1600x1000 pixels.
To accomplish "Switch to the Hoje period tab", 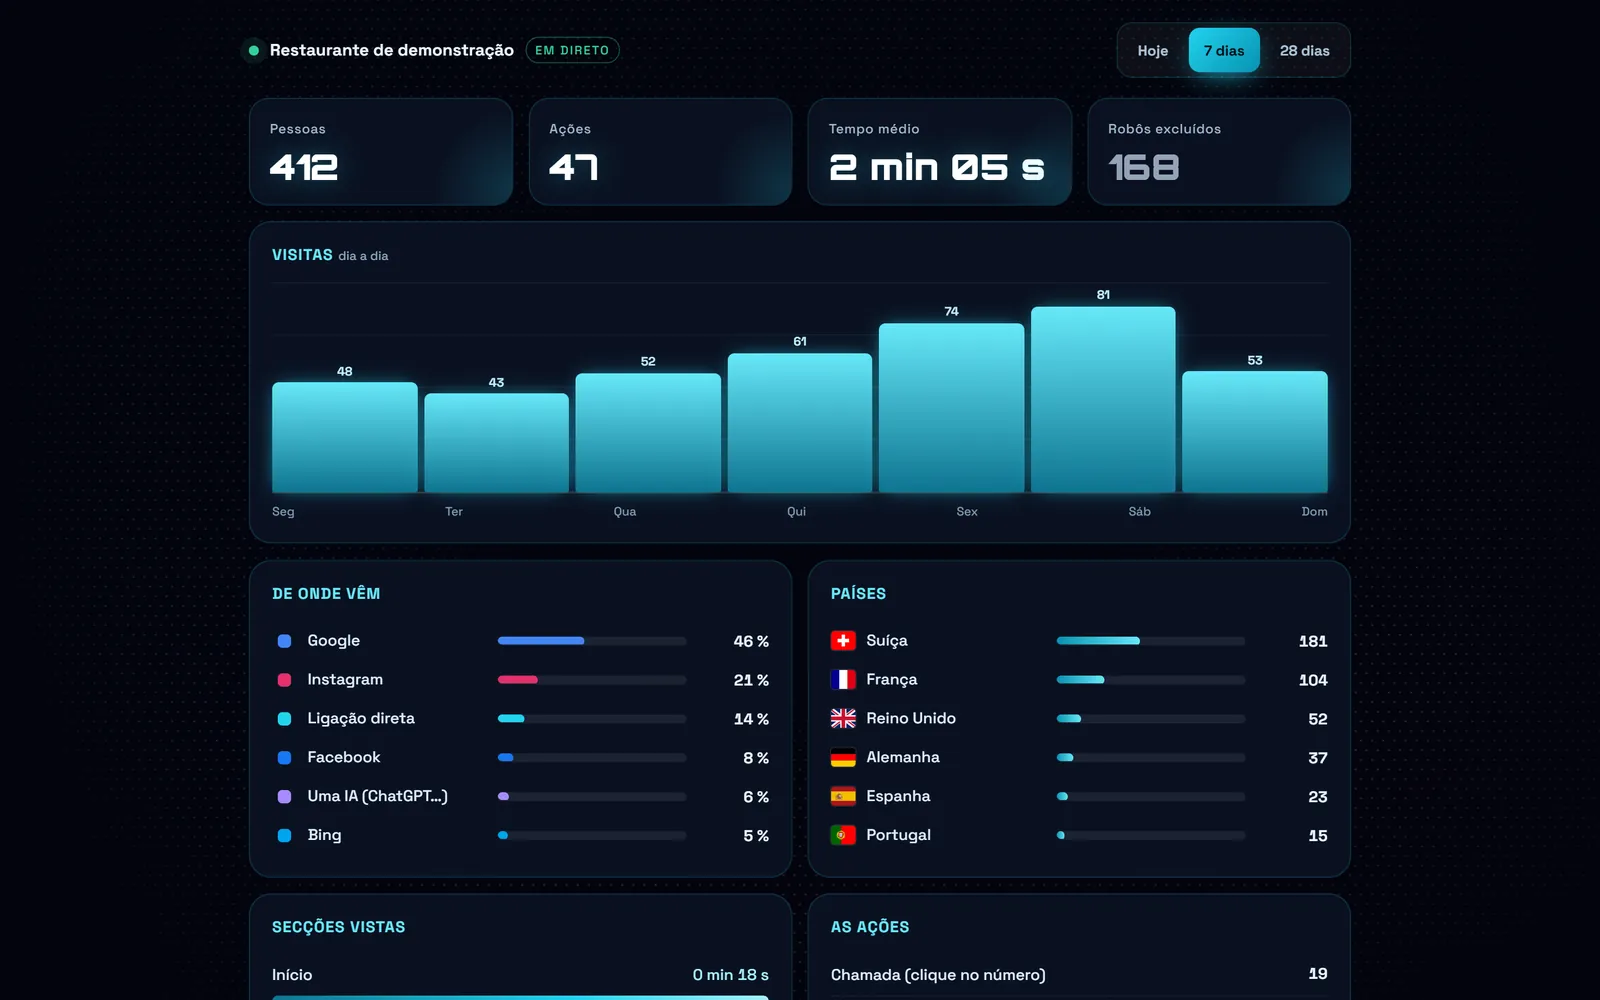I will 1152,50.
